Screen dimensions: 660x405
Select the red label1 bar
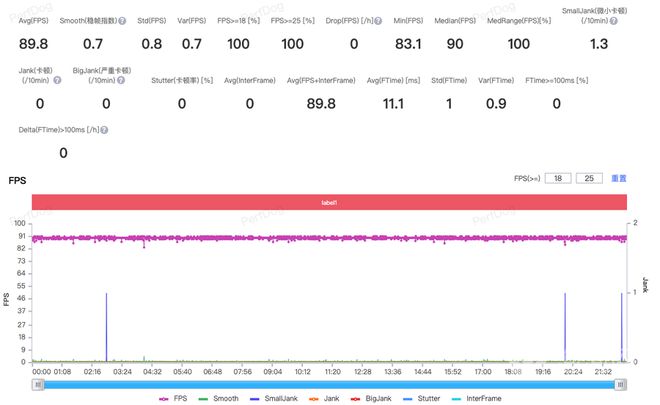click(x=329, y=201)
